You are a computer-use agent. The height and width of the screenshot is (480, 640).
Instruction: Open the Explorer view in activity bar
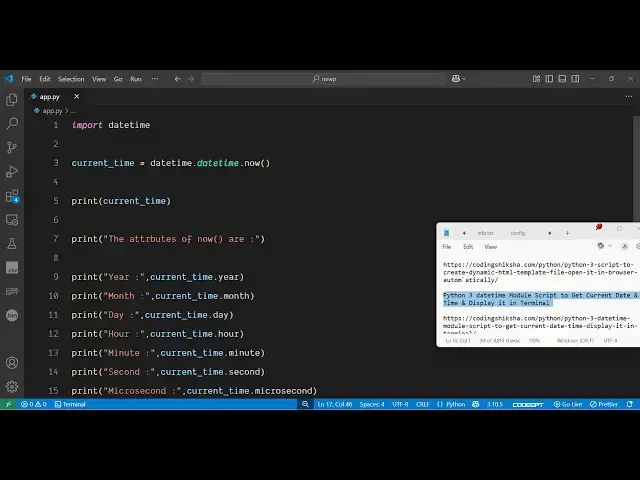point(12,100)
